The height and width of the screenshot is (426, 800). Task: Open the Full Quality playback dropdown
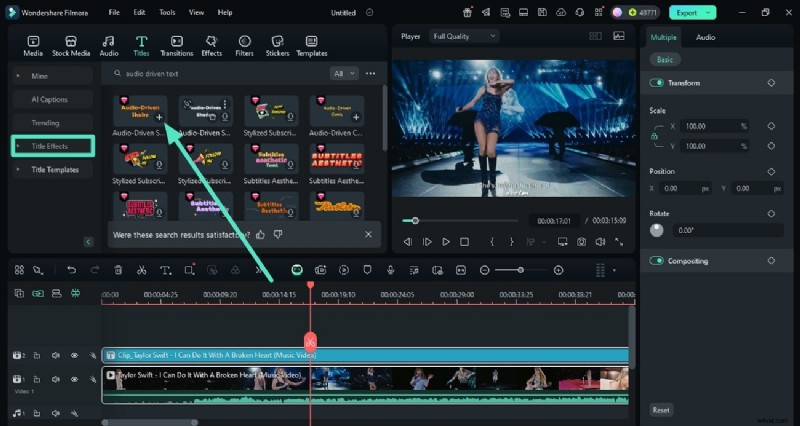464,36
